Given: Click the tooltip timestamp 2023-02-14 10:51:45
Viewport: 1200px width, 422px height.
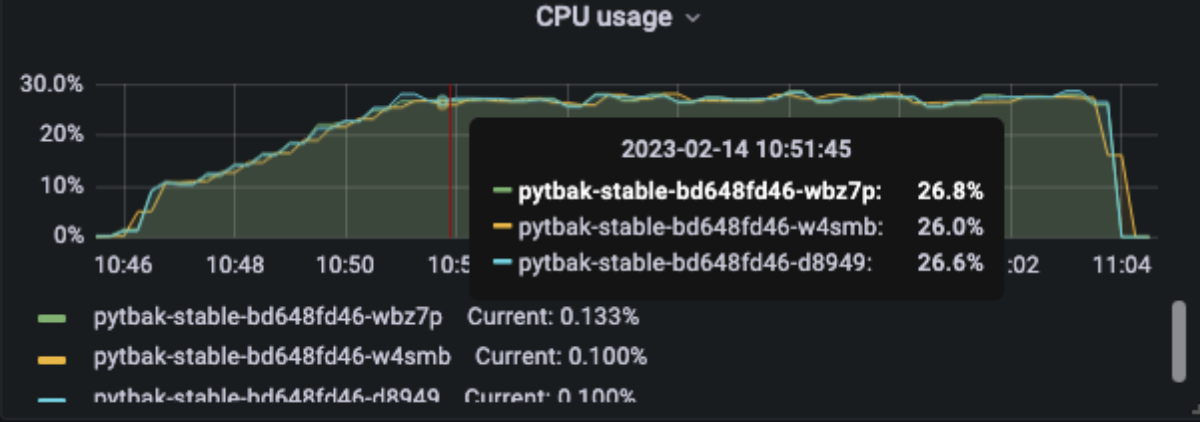Looking at the screenshot, I should (735, 149).
